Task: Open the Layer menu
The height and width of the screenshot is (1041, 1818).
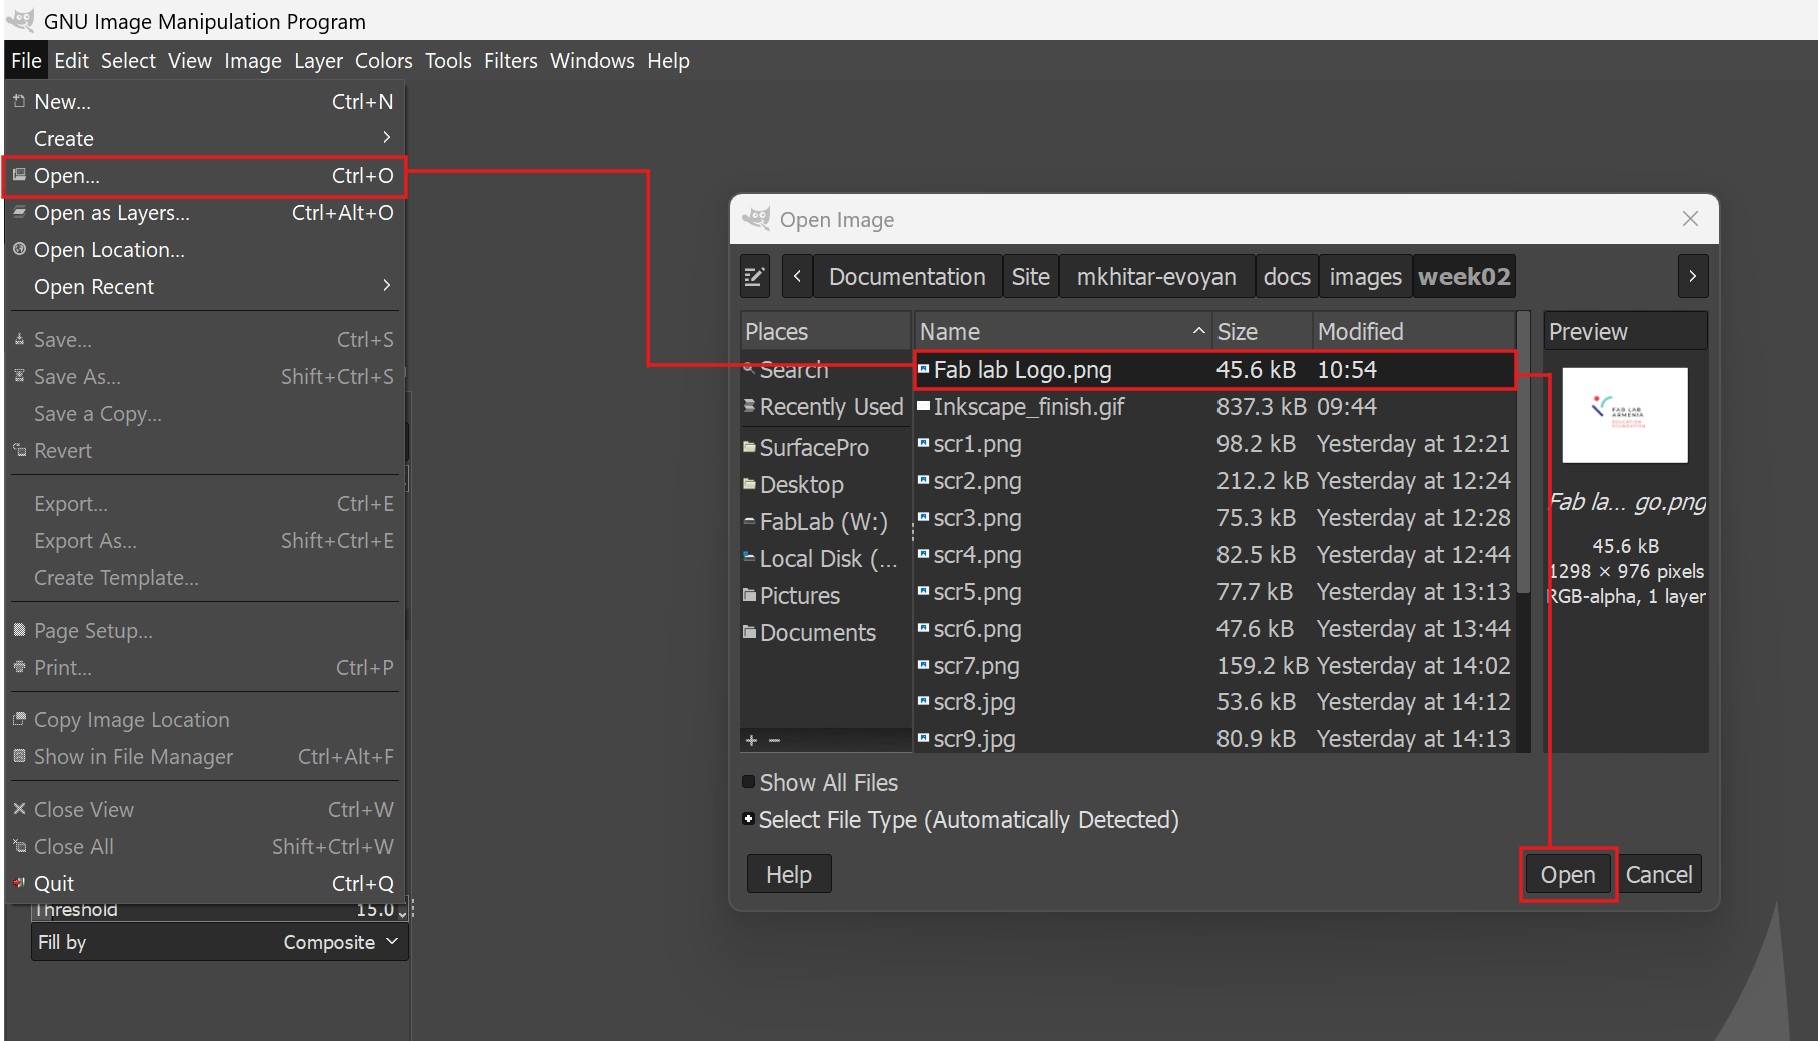Action: coord(318,61)
